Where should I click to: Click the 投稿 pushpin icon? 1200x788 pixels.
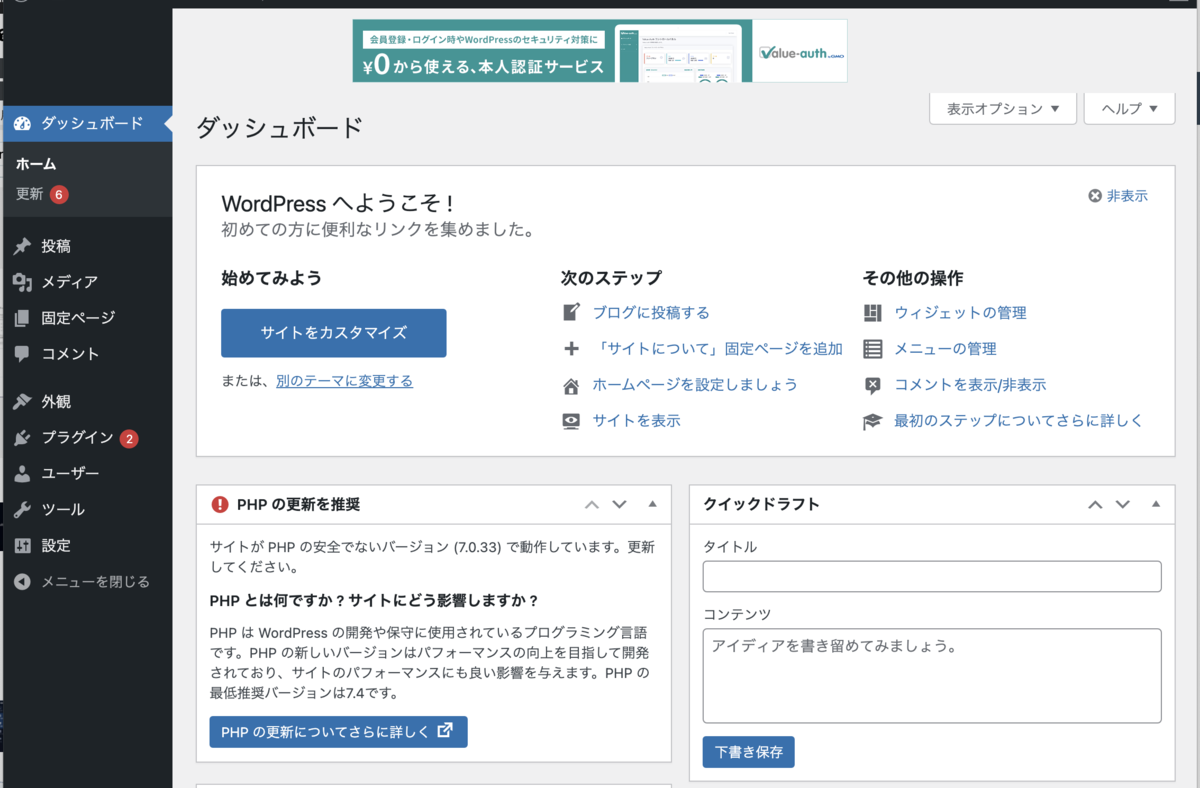point(24,245)
